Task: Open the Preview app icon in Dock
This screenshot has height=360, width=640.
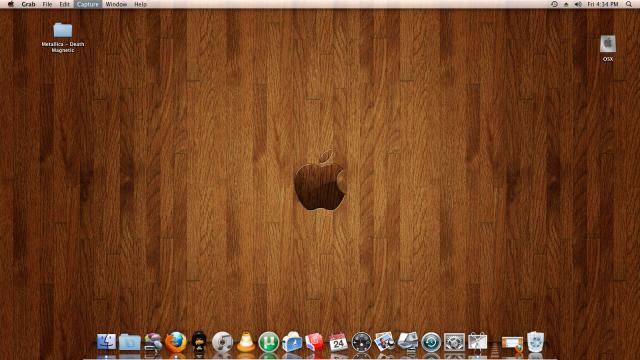Action: tap(408, 341)
